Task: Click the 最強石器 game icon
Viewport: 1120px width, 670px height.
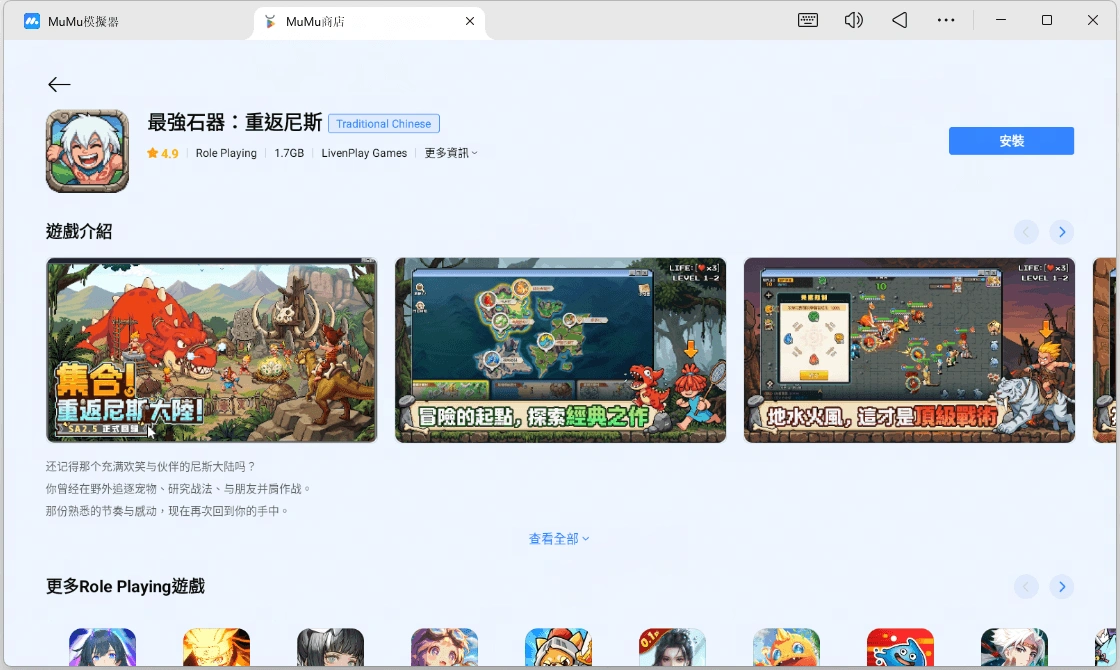Action: point(87,151)
